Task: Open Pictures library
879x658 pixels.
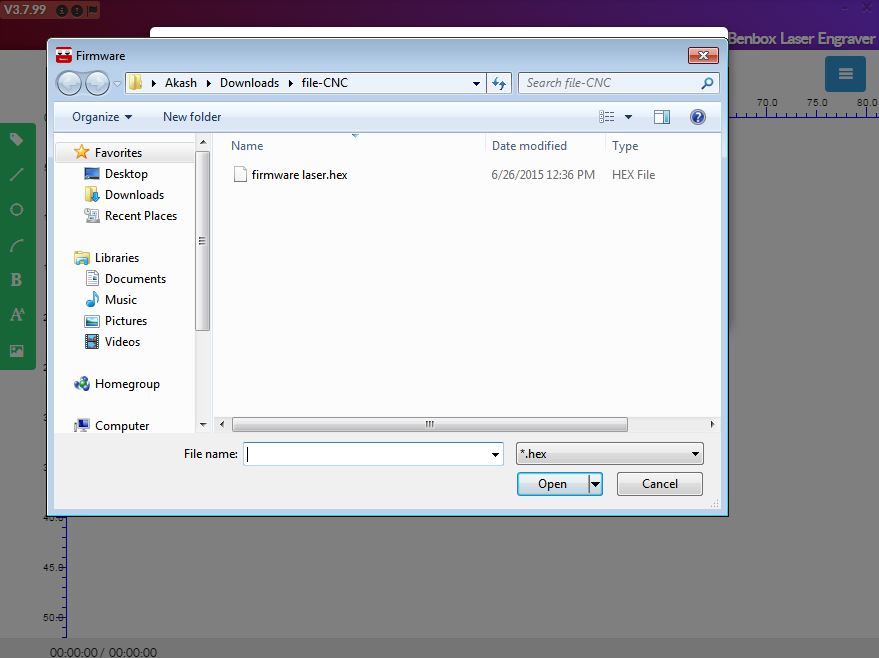Action: click(126, 321)
